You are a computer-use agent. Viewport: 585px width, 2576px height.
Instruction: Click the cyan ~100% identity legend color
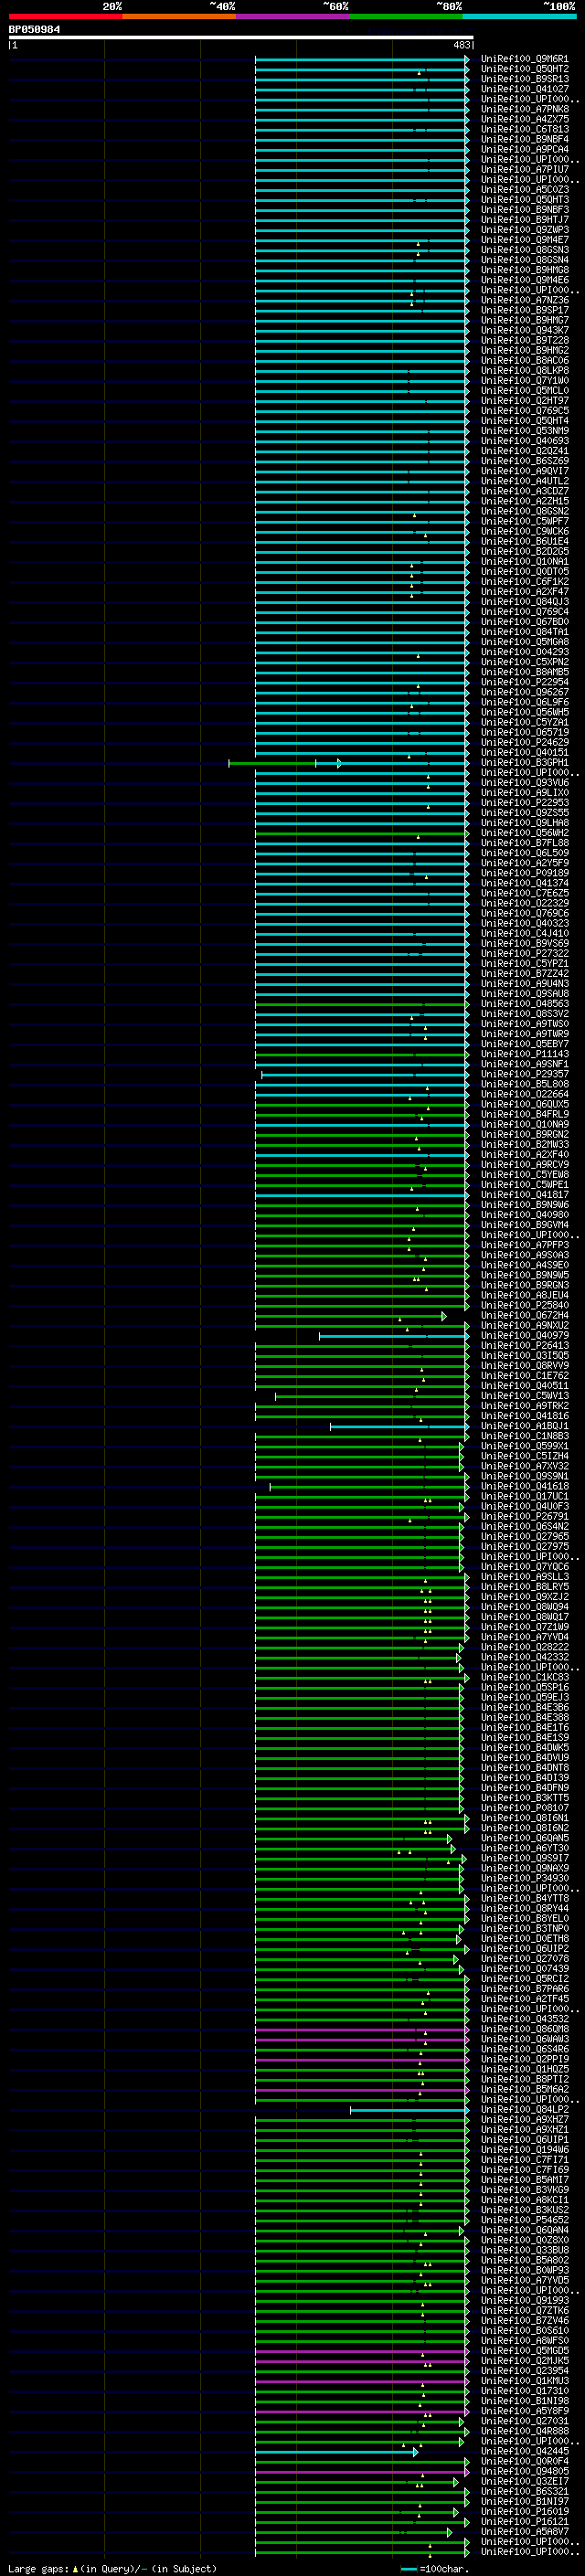tap(520, 16)
